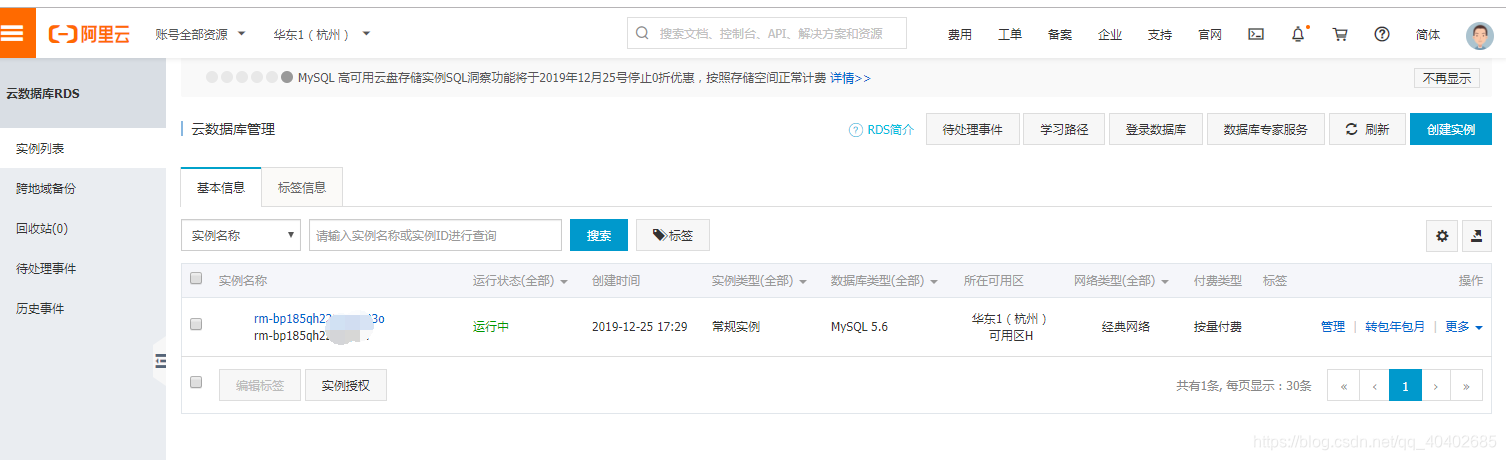1506x460 pixels.
Task: Go to next page with › button
Action: [x=1436, y=385]
